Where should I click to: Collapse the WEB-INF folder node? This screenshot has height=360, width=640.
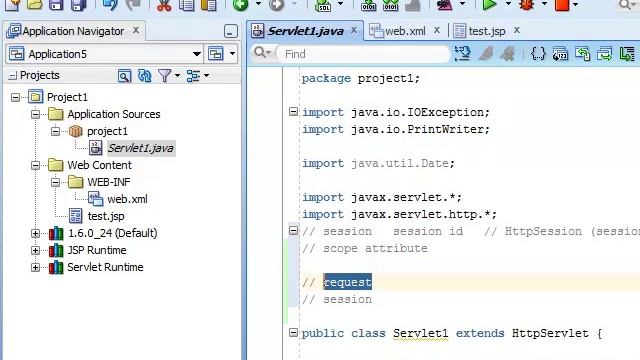click(56, 182)
